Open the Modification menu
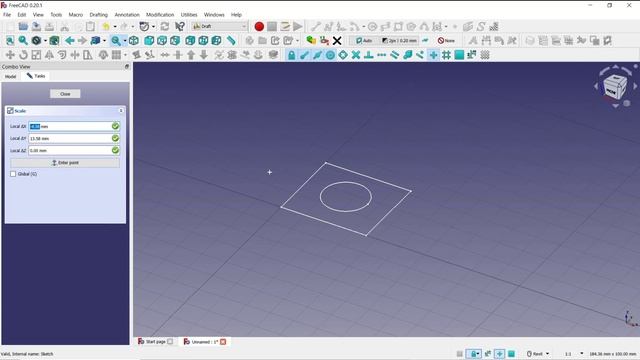The width and height of the screenshot is (640, 360). pyautogui.click(x=160, y=15)
